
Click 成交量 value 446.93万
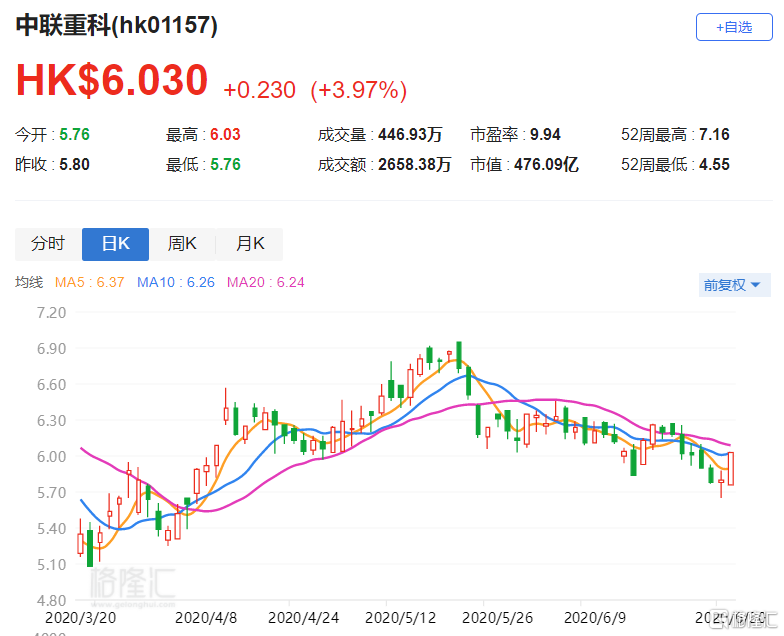pos(410,134)
